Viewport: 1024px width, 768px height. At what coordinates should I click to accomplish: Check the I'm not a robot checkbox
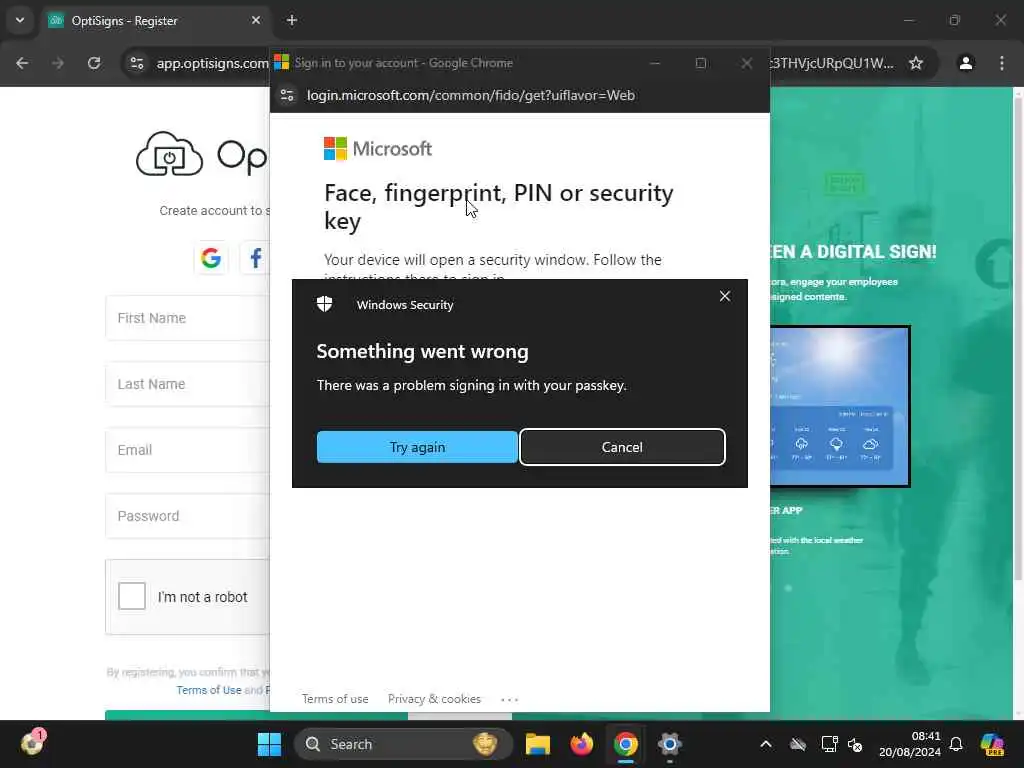(x=131, y=596)
